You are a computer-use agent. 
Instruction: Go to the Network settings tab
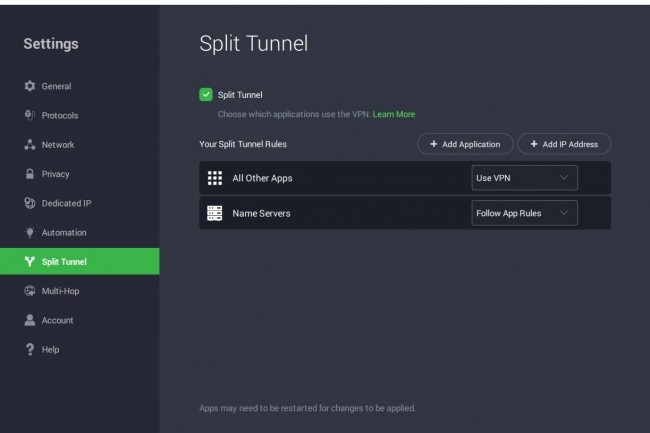pos(57,145)
